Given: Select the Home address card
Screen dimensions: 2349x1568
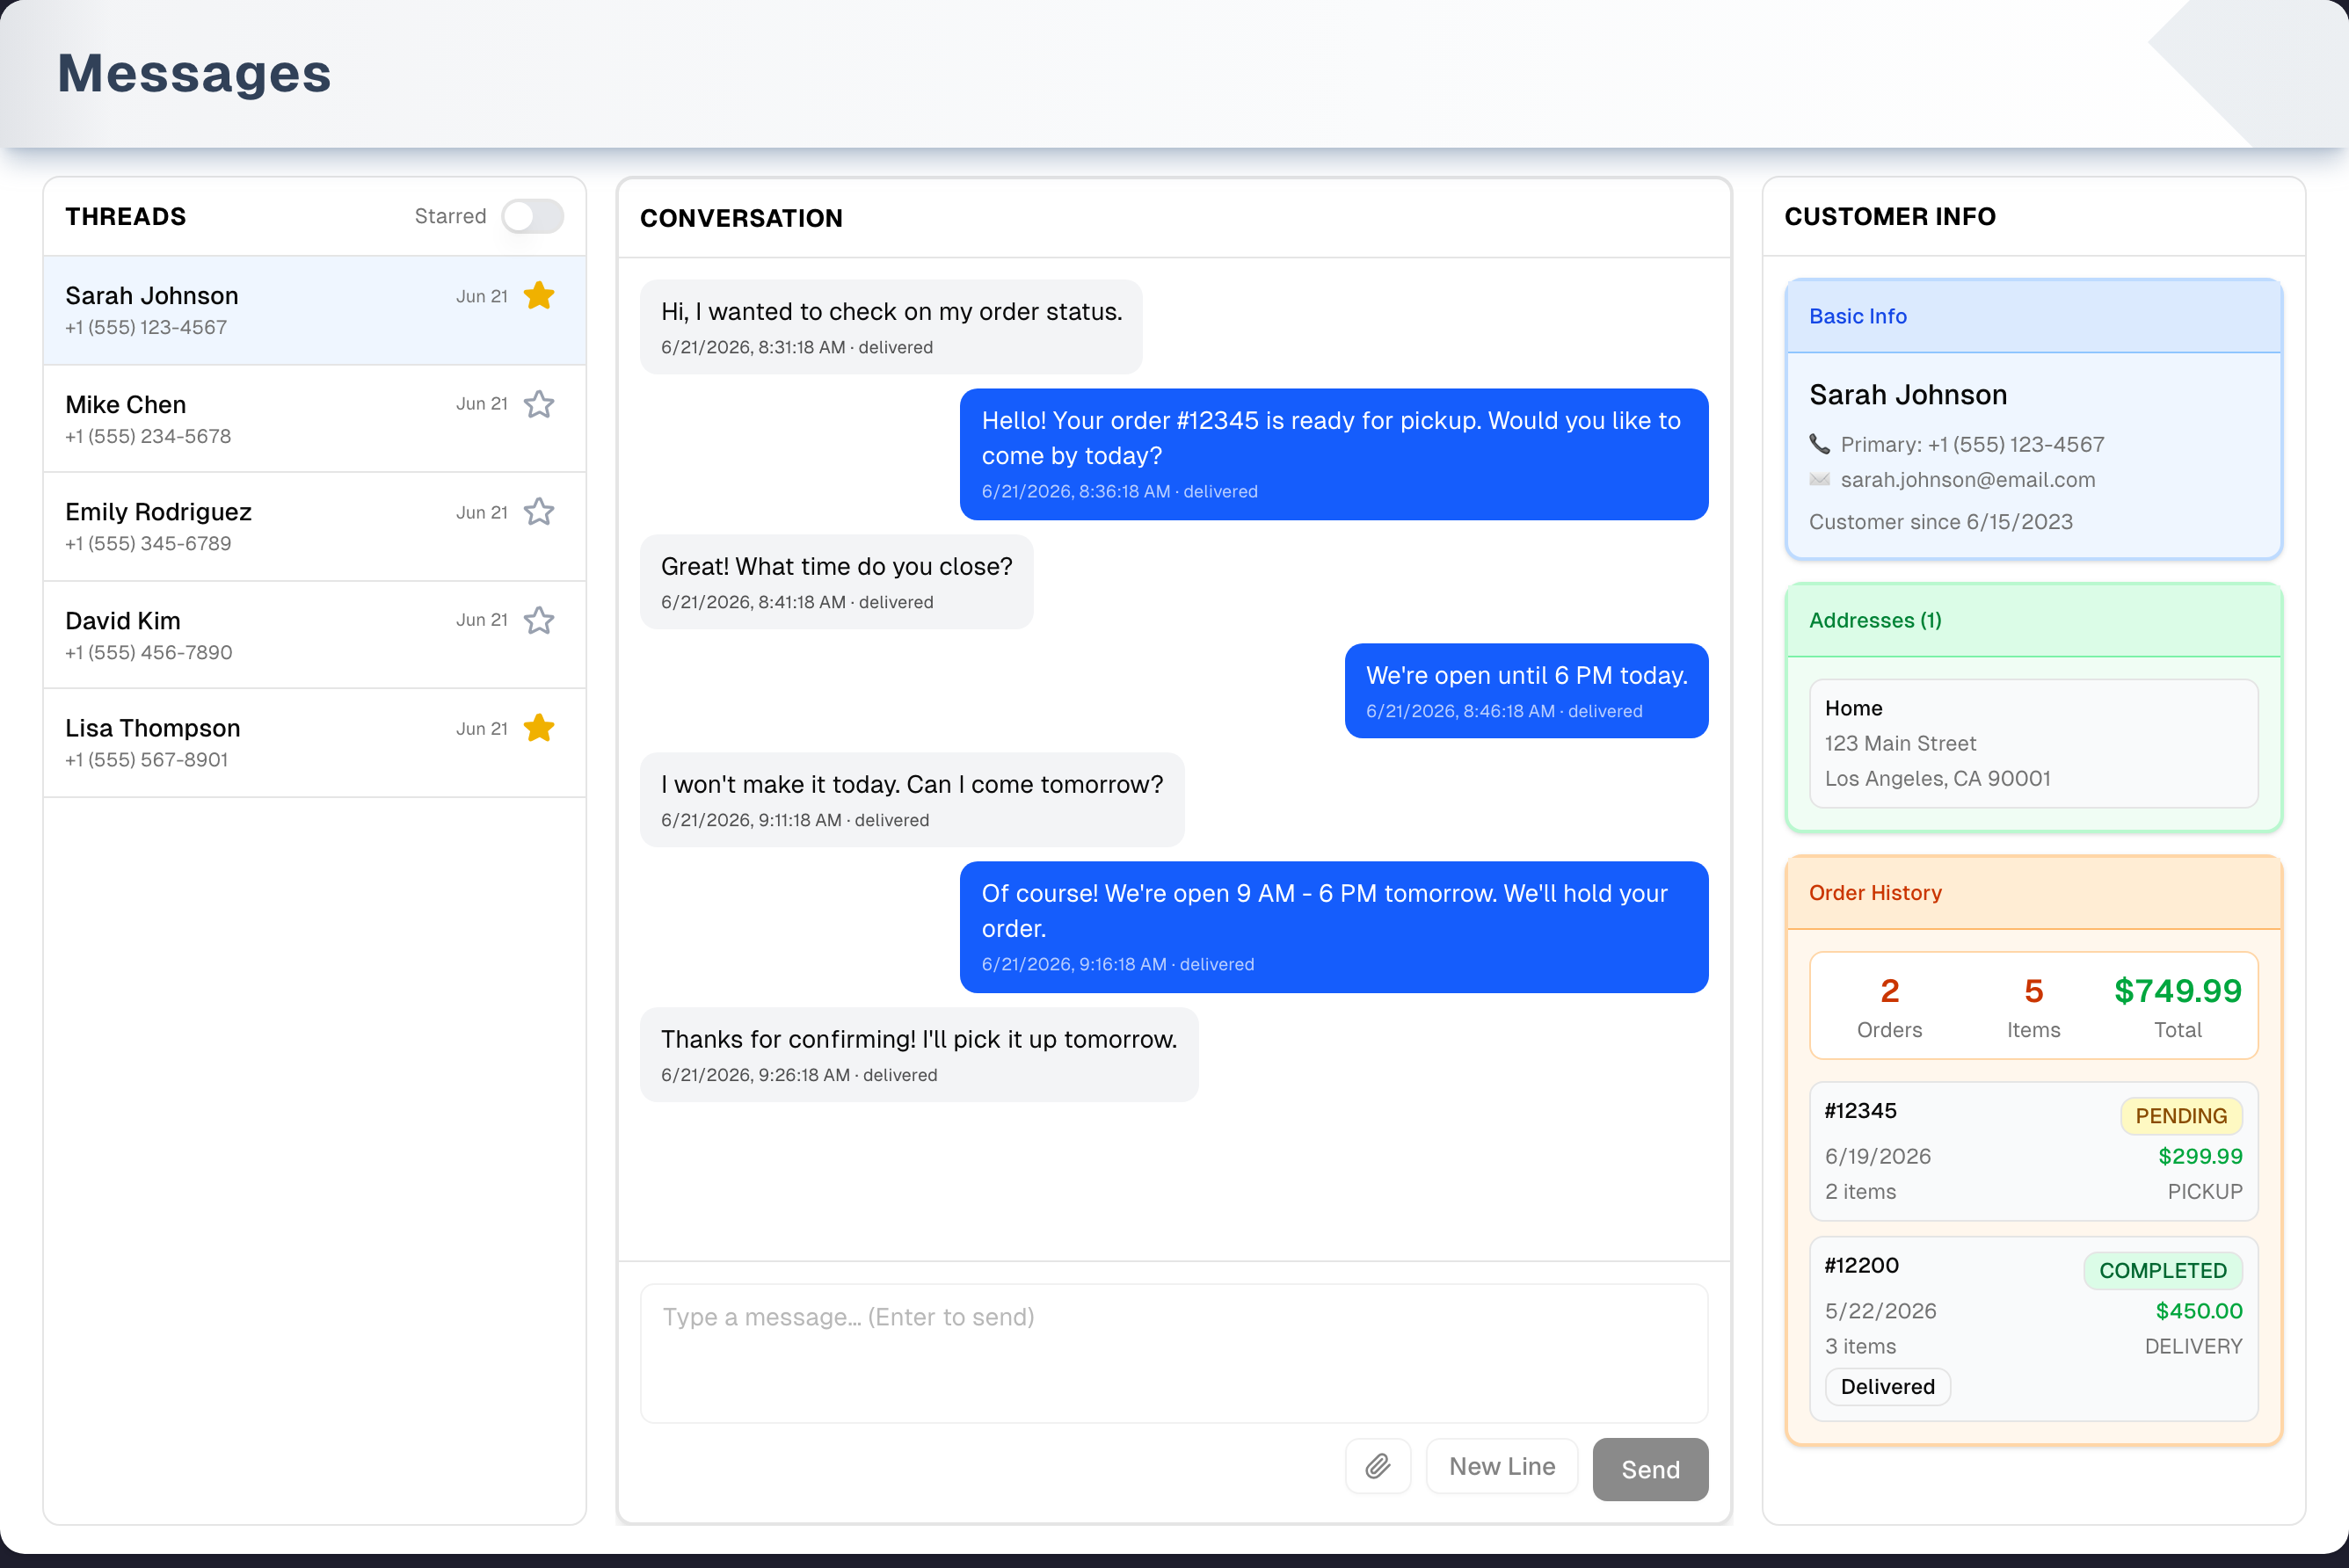Looking at the screenshot, I should tap(2033, 743).
